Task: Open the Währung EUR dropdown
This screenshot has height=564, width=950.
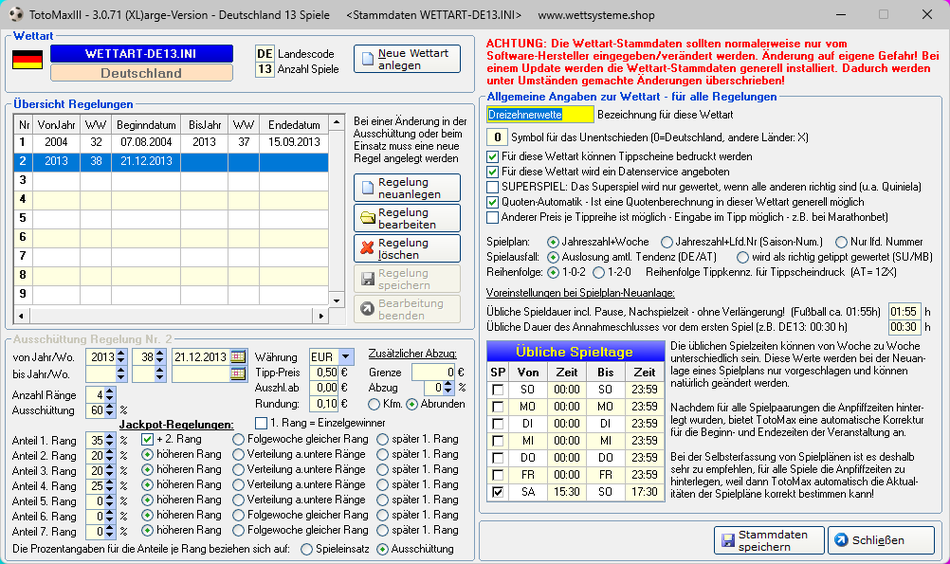Action: tap(346, 357)
